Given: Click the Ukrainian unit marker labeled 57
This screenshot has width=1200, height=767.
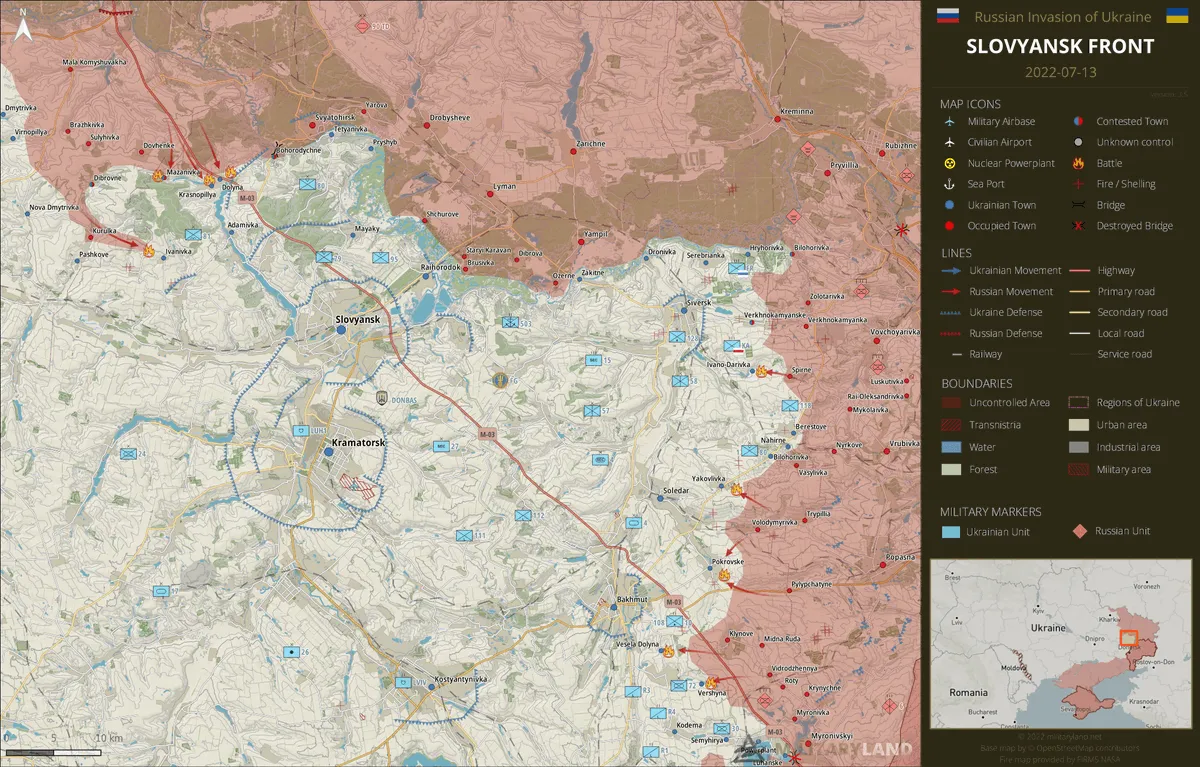Looking at the screenshot, I should coord(591,410).
